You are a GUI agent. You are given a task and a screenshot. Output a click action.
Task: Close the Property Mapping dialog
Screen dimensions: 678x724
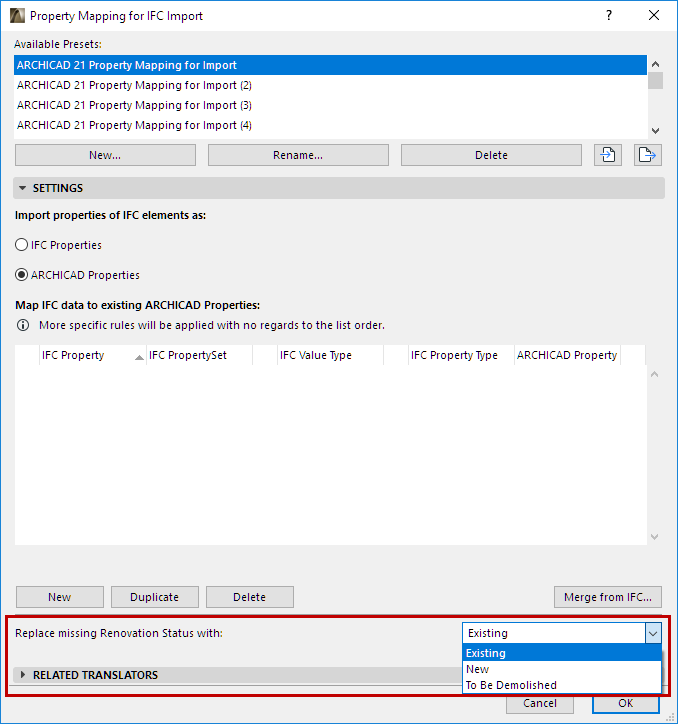pyautogui.click(x=654, y=15)
